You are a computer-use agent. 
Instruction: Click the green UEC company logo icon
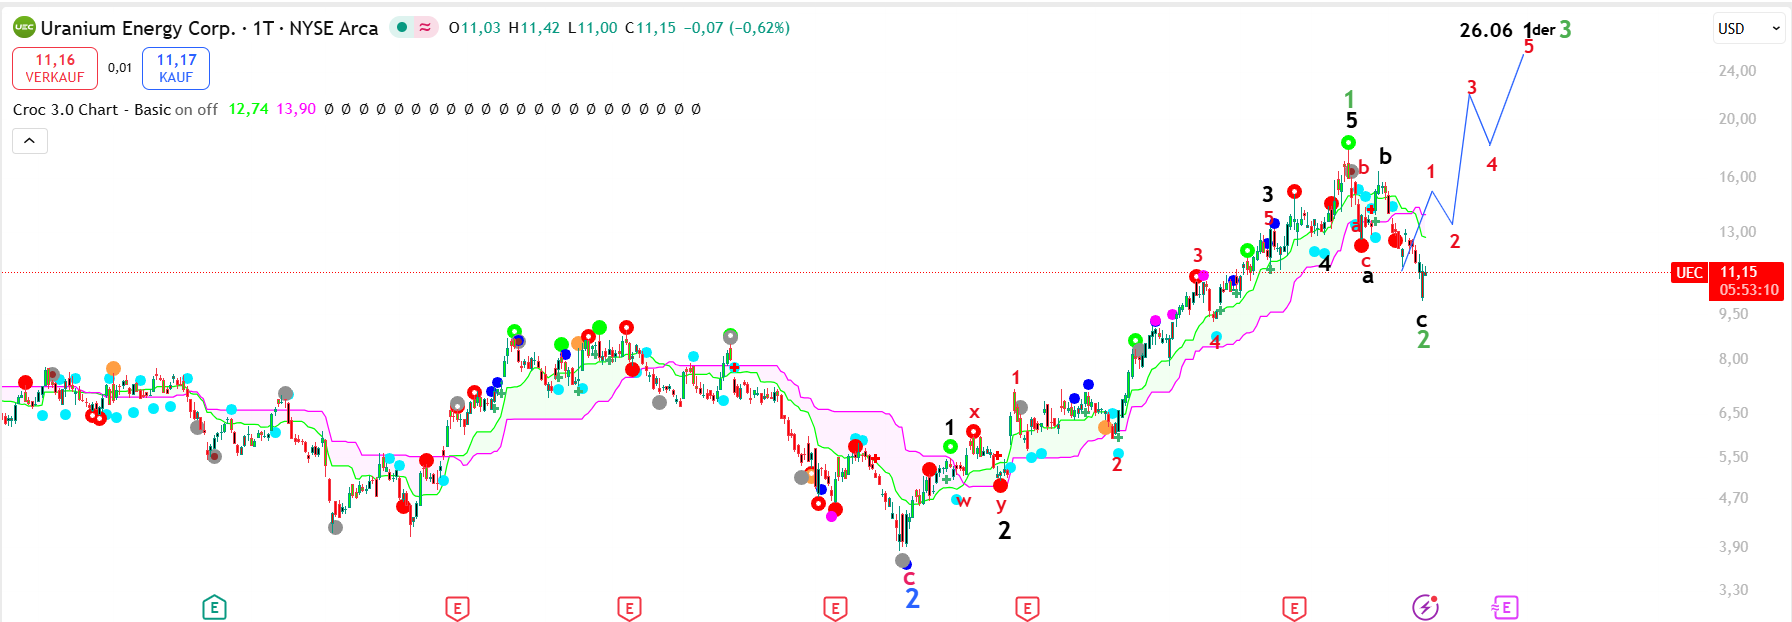point(24,28)
